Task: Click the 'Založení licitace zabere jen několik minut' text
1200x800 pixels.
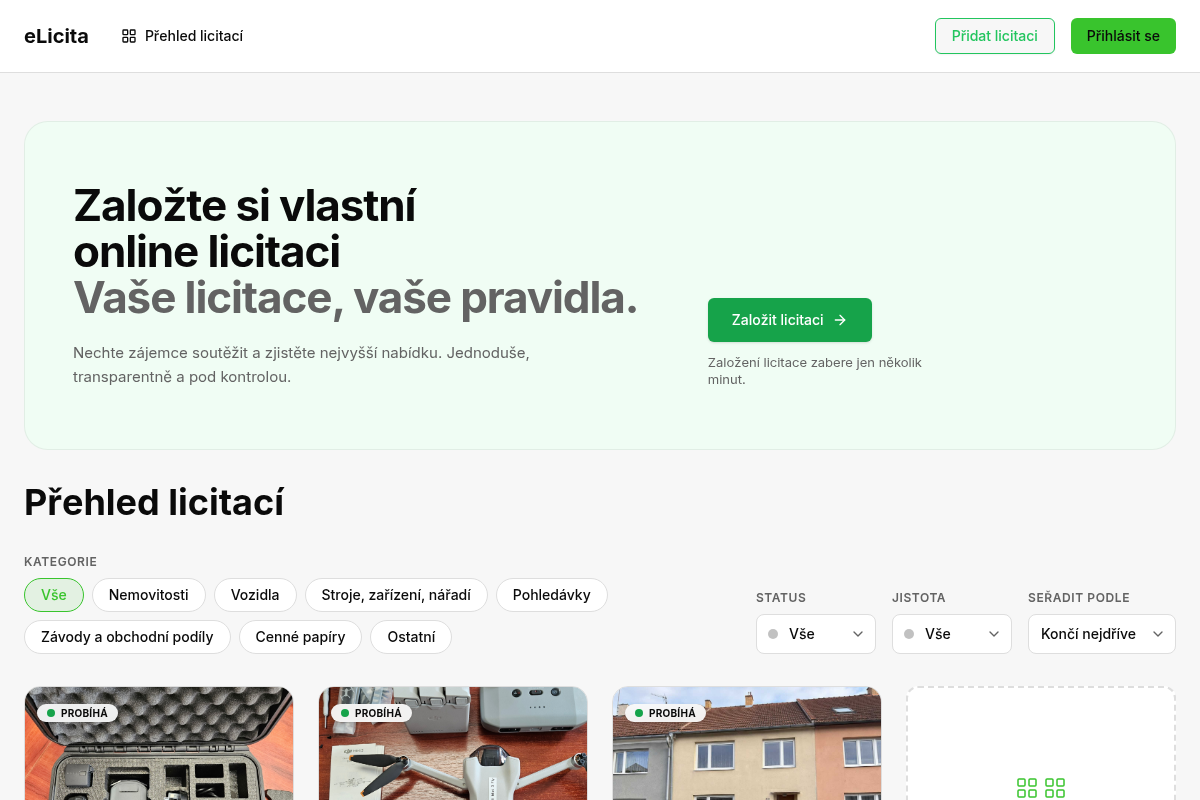Action: [815, 371]
